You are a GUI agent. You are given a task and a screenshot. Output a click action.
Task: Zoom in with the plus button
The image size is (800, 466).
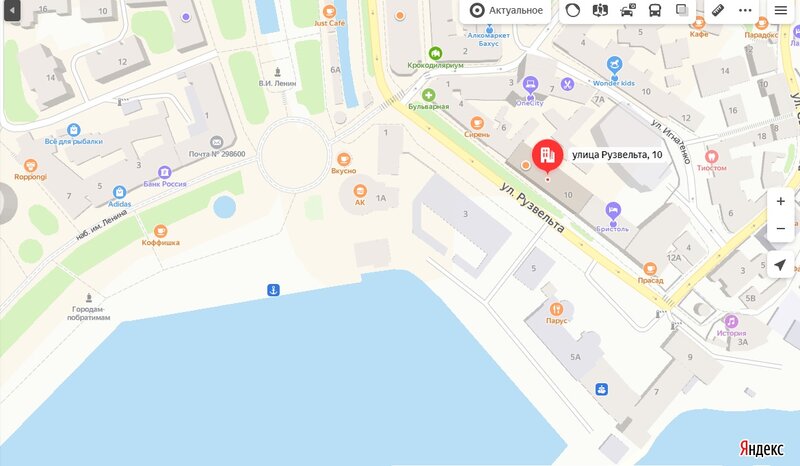[x=780, y=202]
